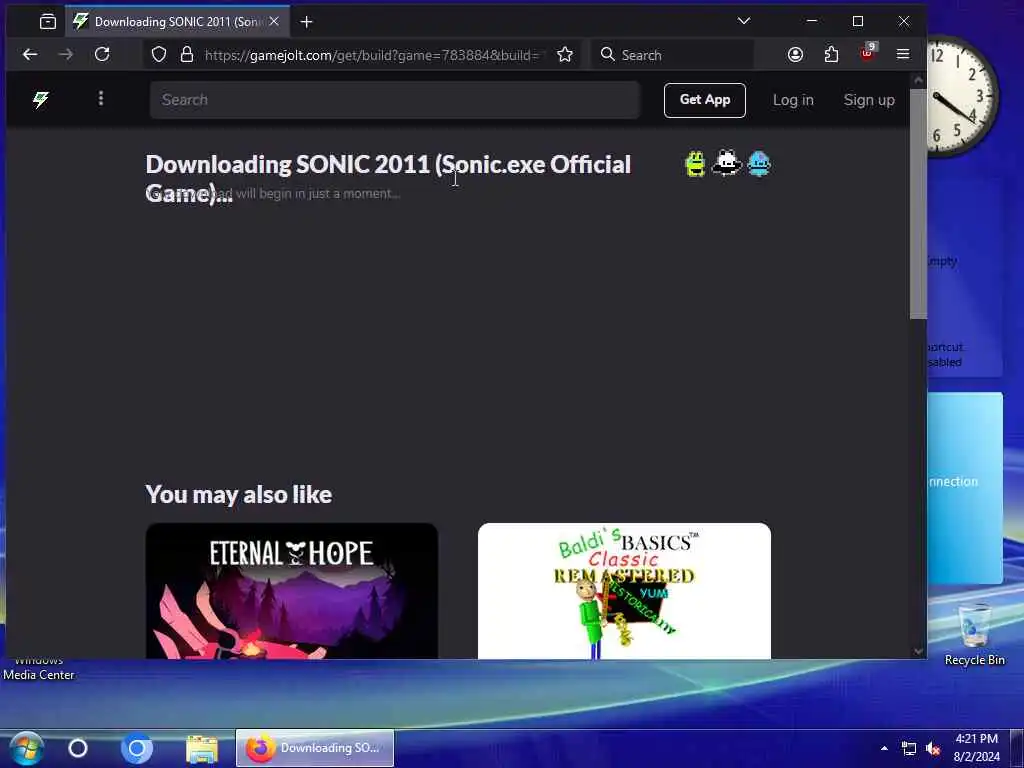Open the three-dot site menu
This screenshot has height=768, width=1024.
(x=101, y=99)
